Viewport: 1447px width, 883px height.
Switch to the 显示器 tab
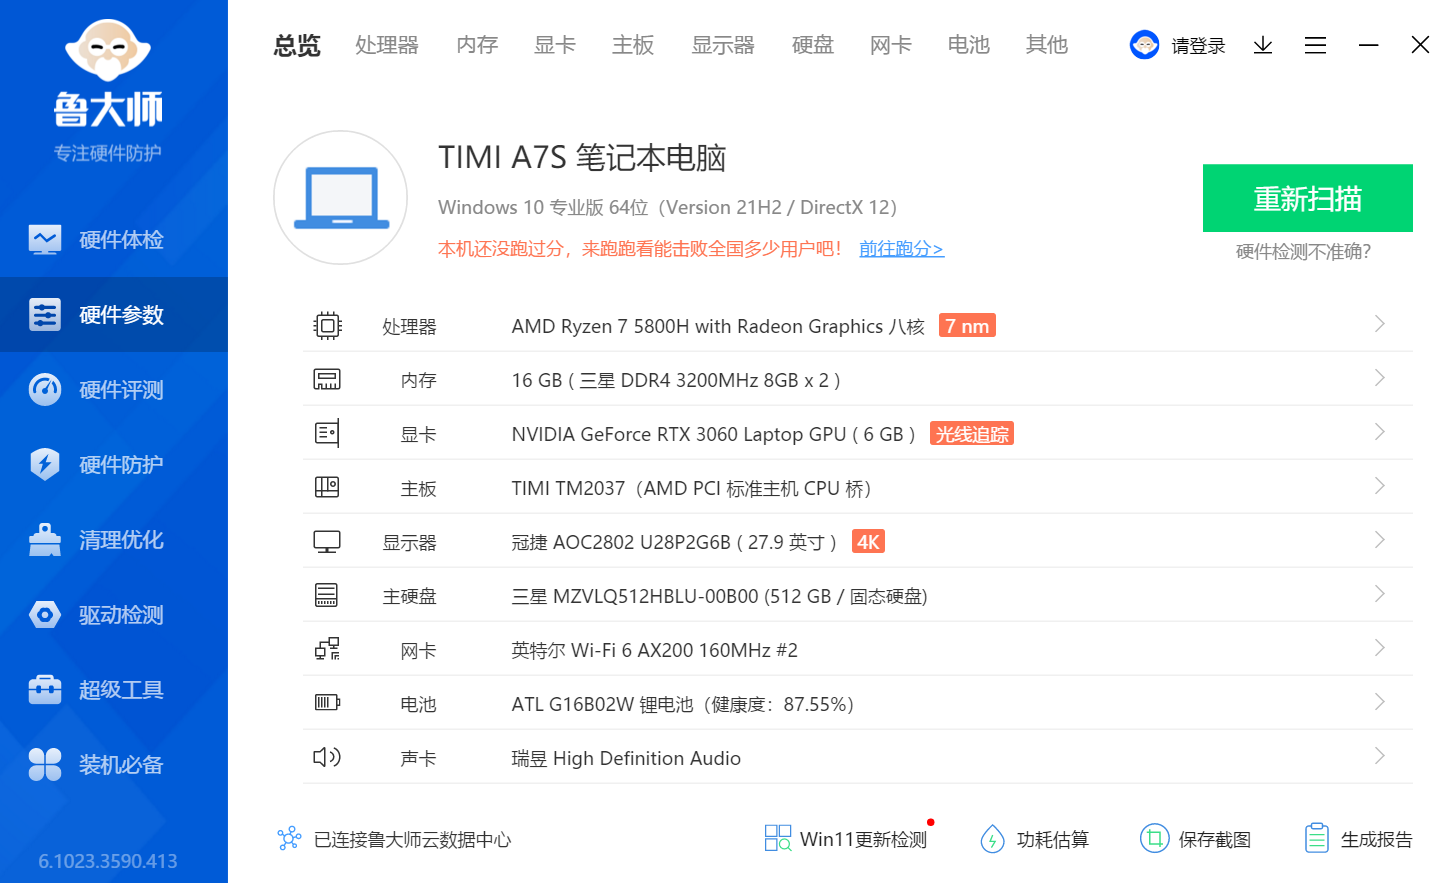pos(723,45)
